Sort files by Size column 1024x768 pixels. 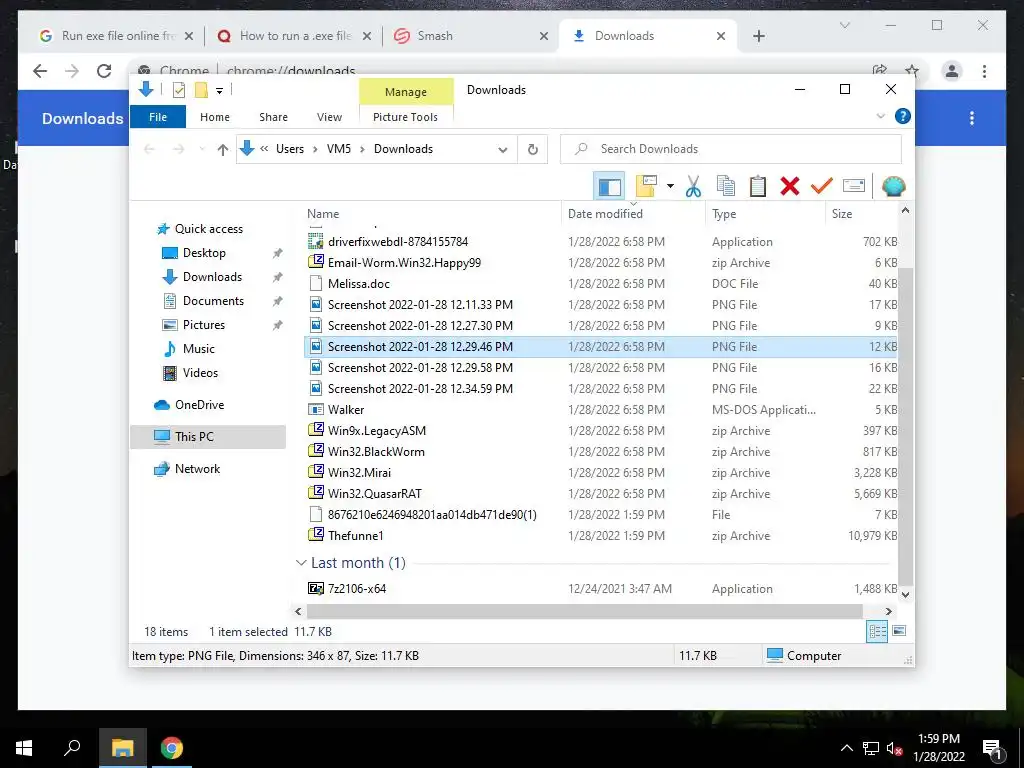point(861,214)
